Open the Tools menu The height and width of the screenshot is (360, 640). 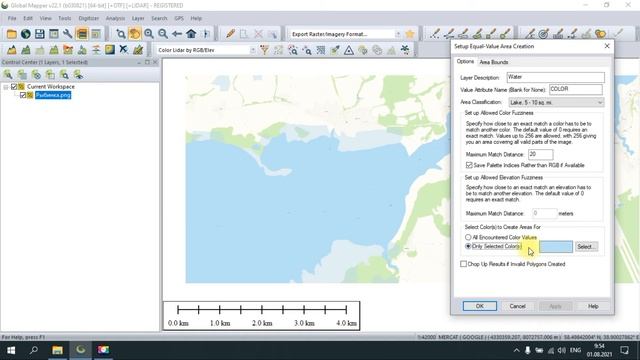[64, 18]
